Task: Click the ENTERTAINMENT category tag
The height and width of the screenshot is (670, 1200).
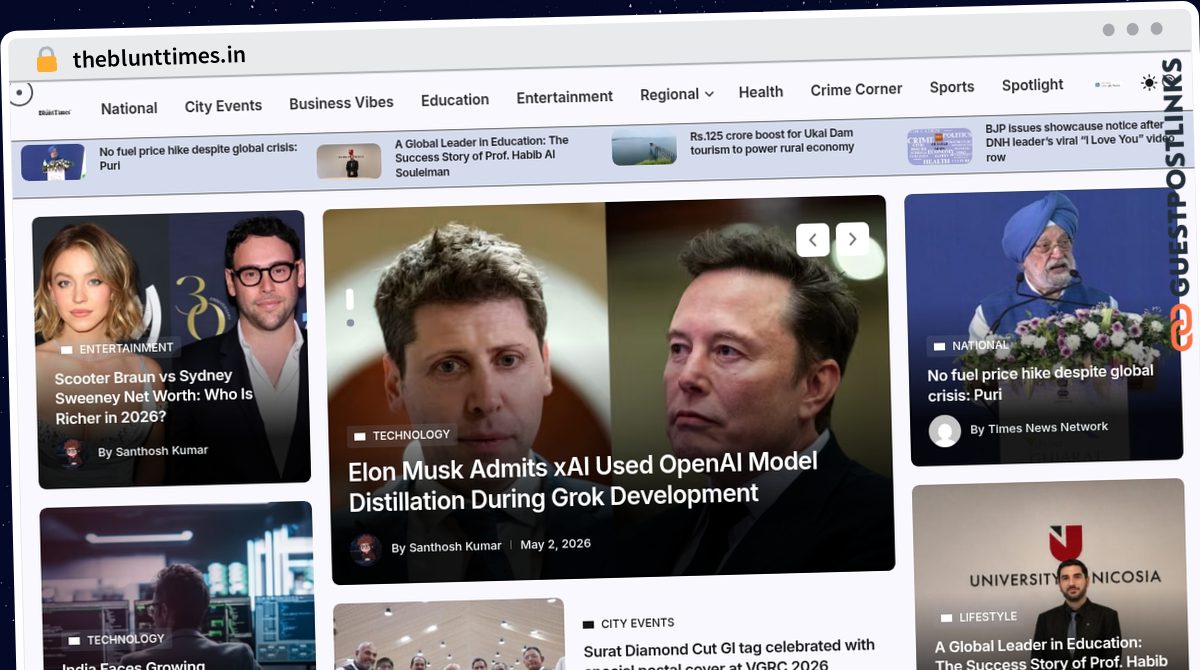Action: point(117,349)
